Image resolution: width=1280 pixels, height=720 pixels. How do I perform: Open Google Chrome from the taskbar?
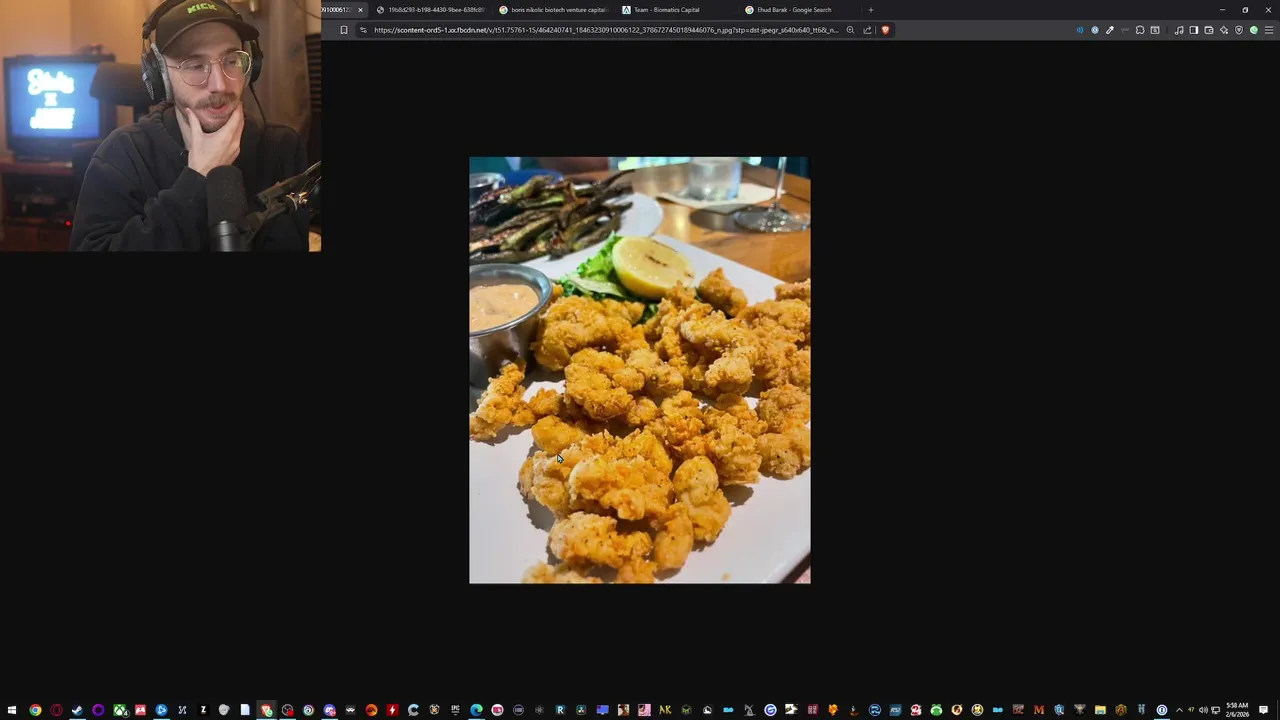point(35,710)
